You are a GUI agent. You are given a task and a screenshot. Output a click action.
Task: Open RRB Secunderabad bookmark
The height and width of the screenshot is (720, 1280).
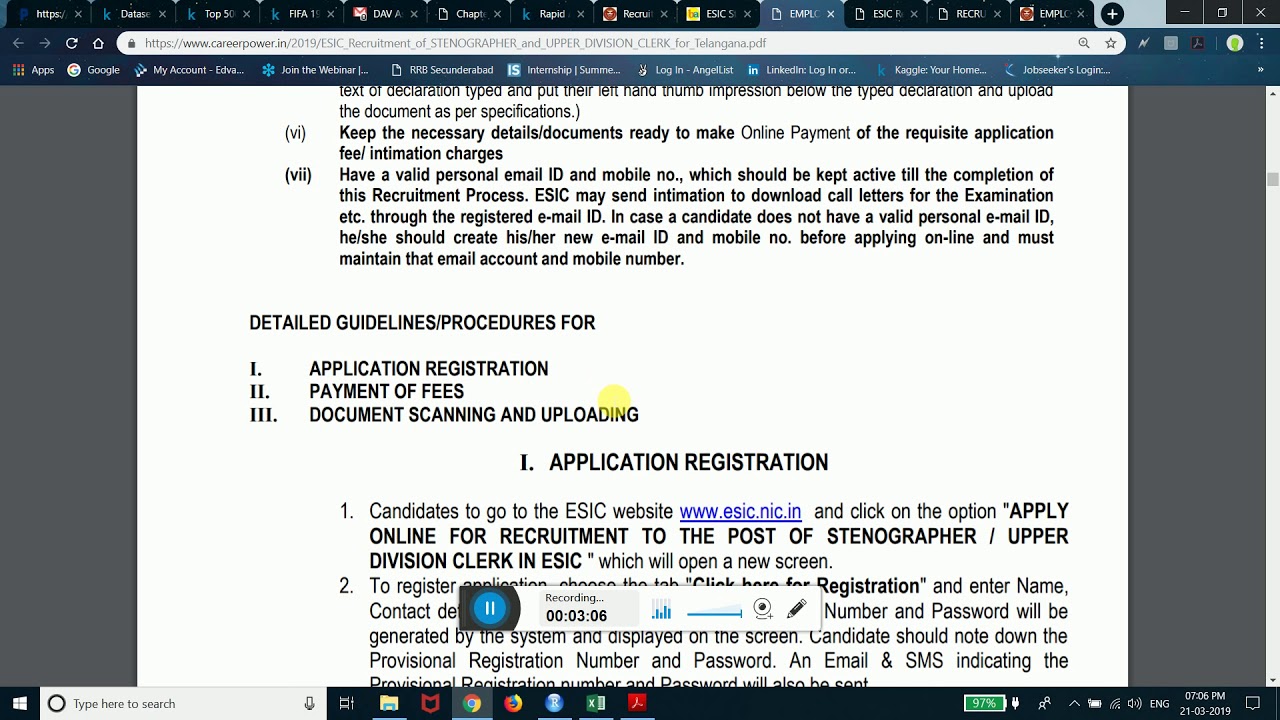tap(441, 70)
